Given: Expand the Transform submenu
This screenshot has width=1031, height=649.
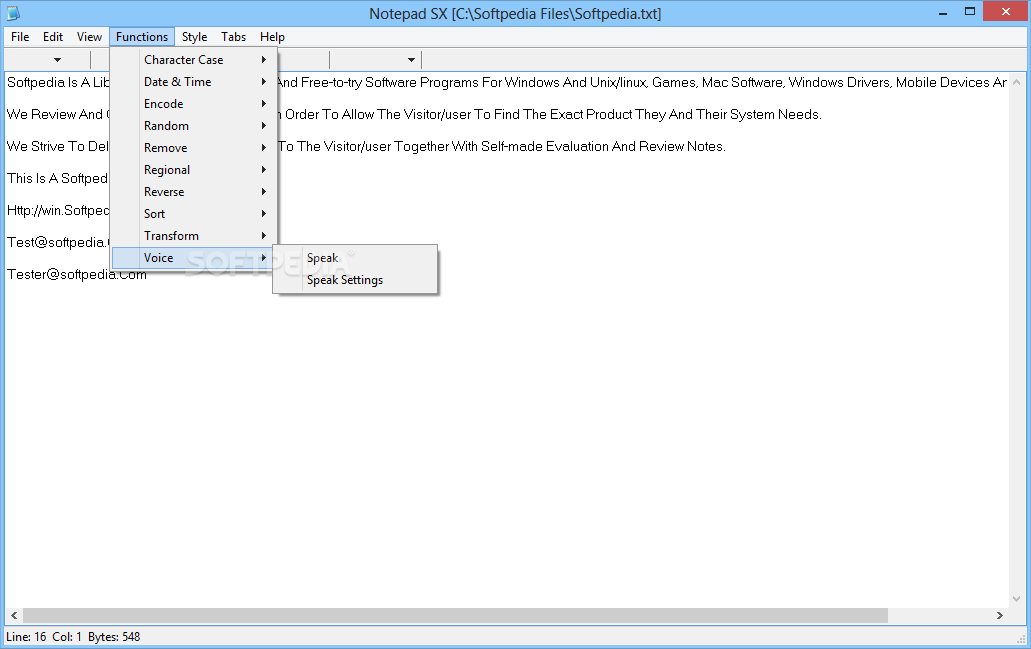Looking at the screenshot, I should pos(193,236).
